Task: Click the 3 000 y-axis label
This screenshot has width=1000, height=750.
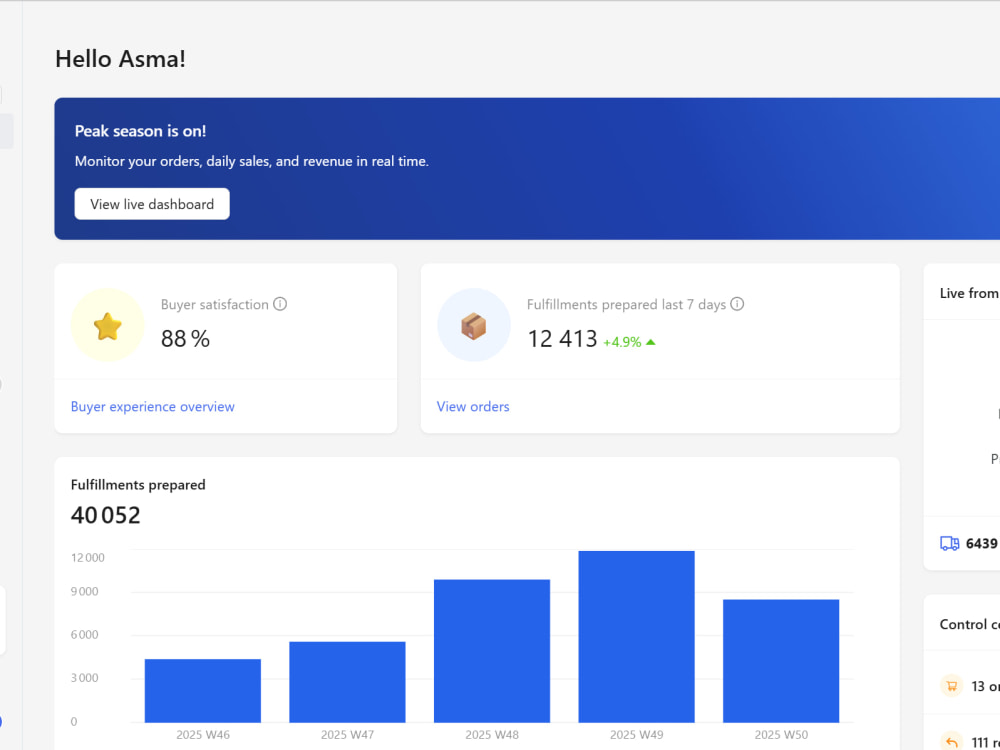Action: click(x=84, y=678)
